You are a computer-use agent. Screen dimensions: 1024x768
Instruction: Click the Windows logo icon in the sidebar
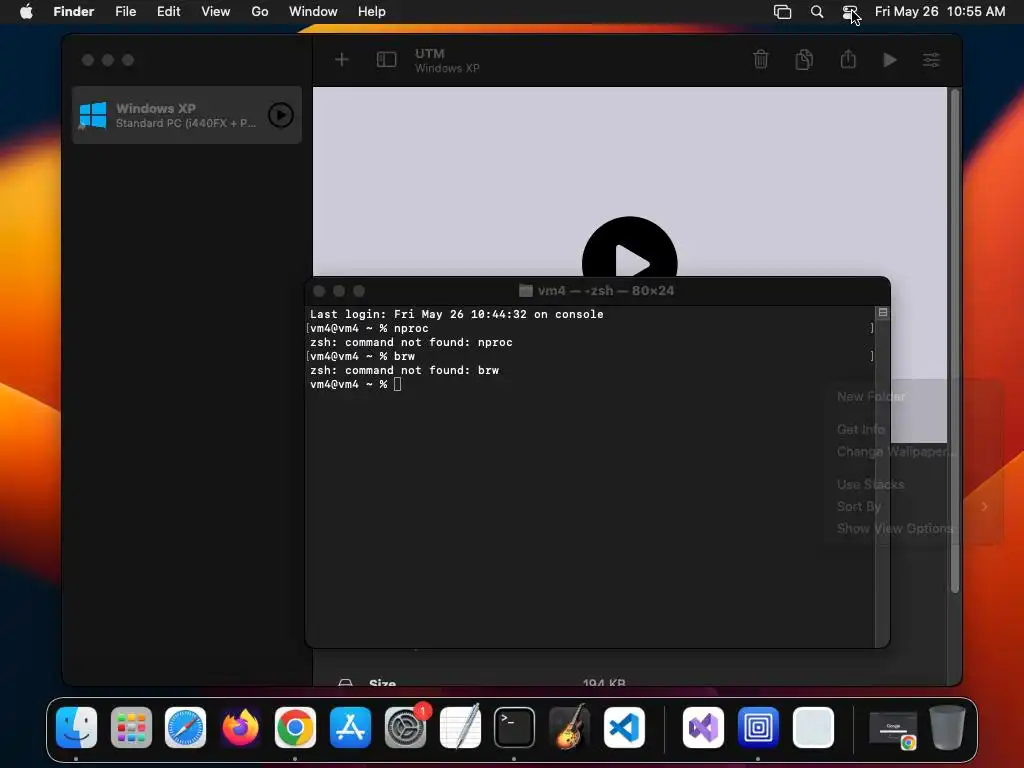pyautogui.click(x=93, y=115)
